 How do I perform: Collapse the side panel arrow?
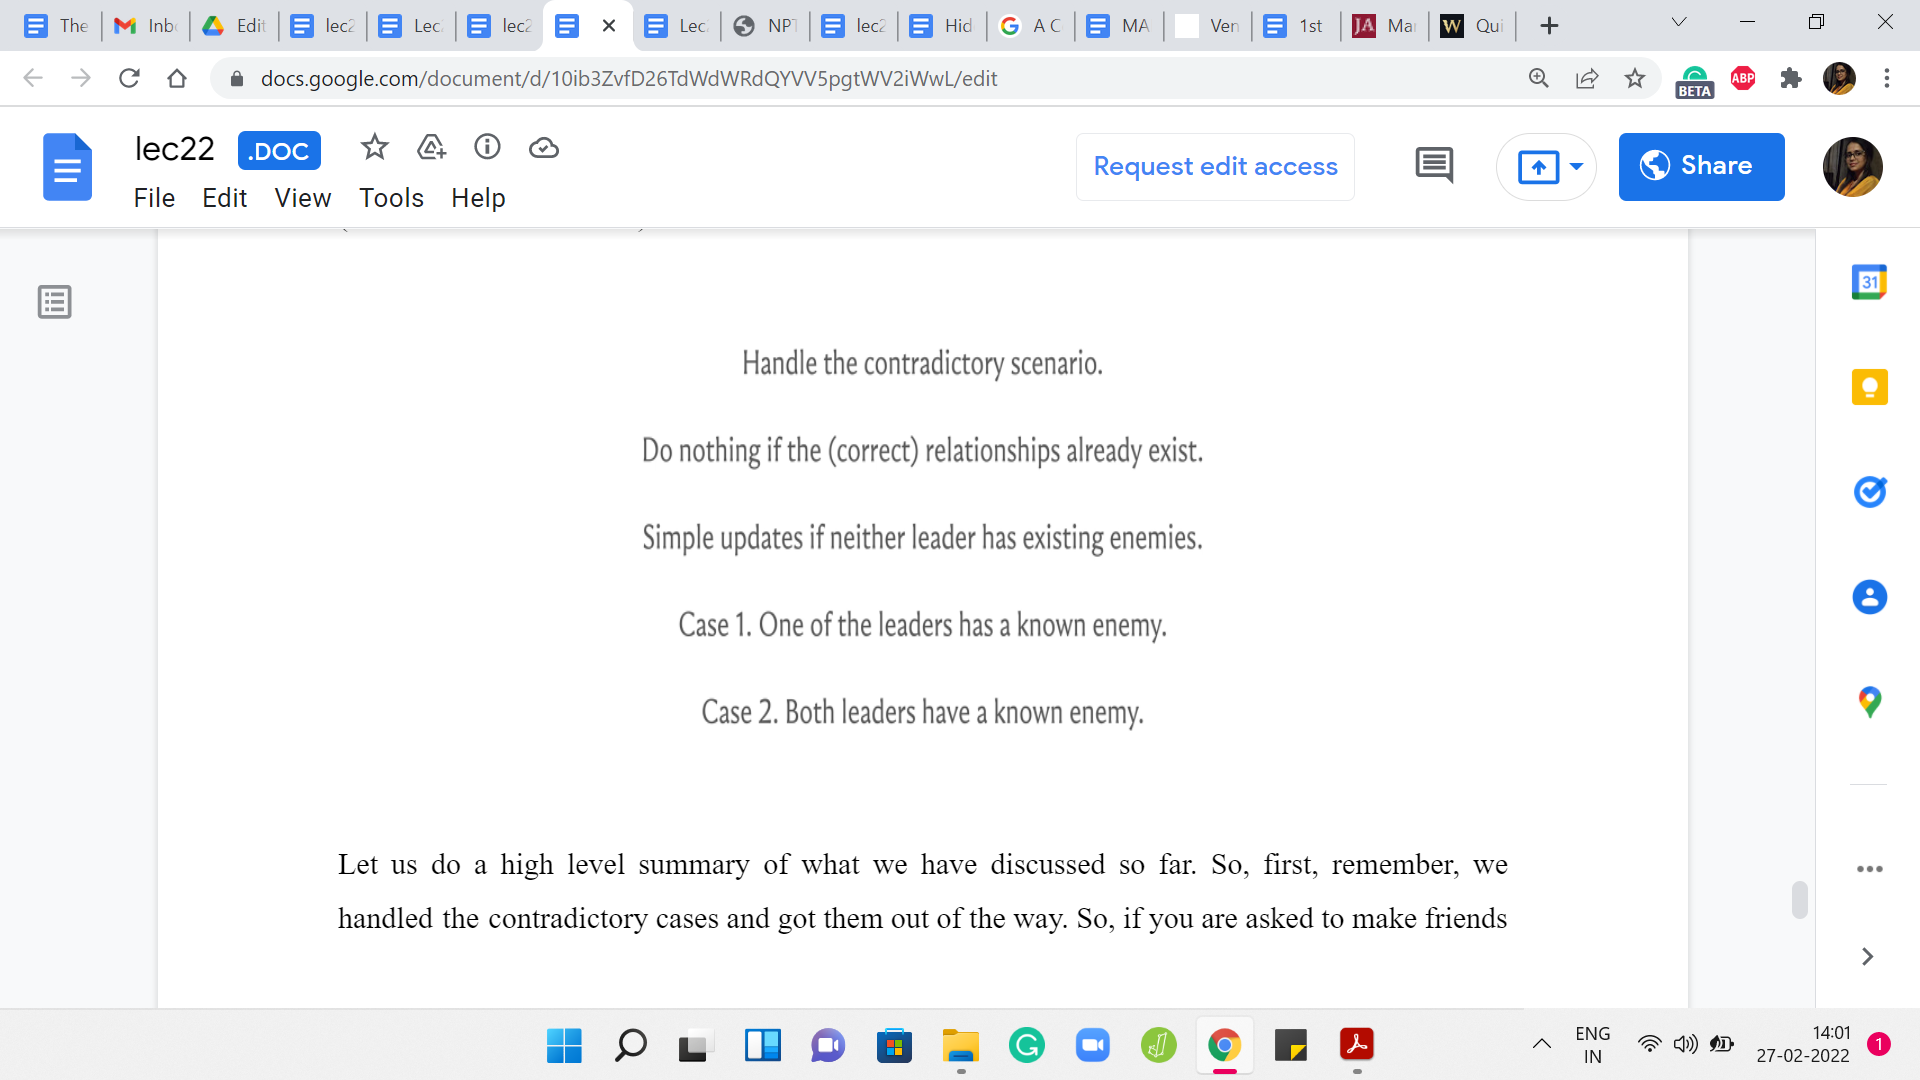point(1867,957)
